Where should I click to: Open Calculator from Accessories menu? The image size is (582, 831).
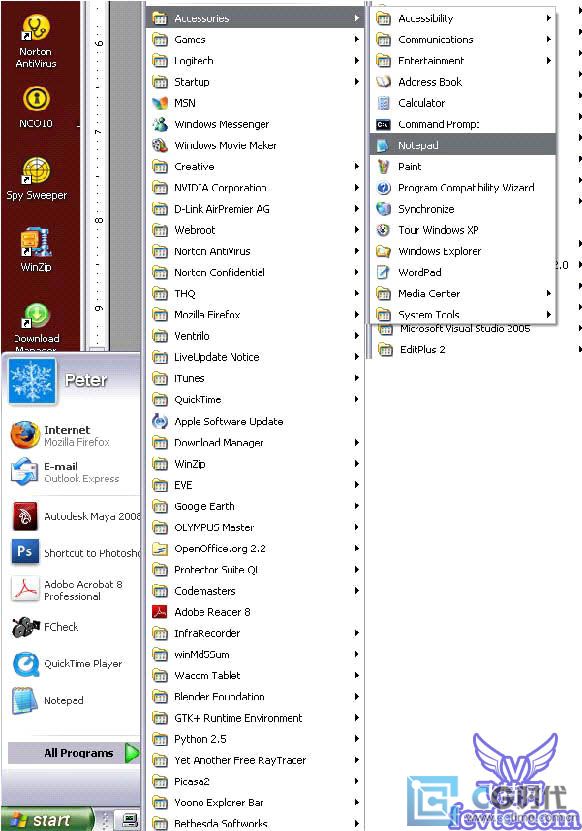point(463,103)
